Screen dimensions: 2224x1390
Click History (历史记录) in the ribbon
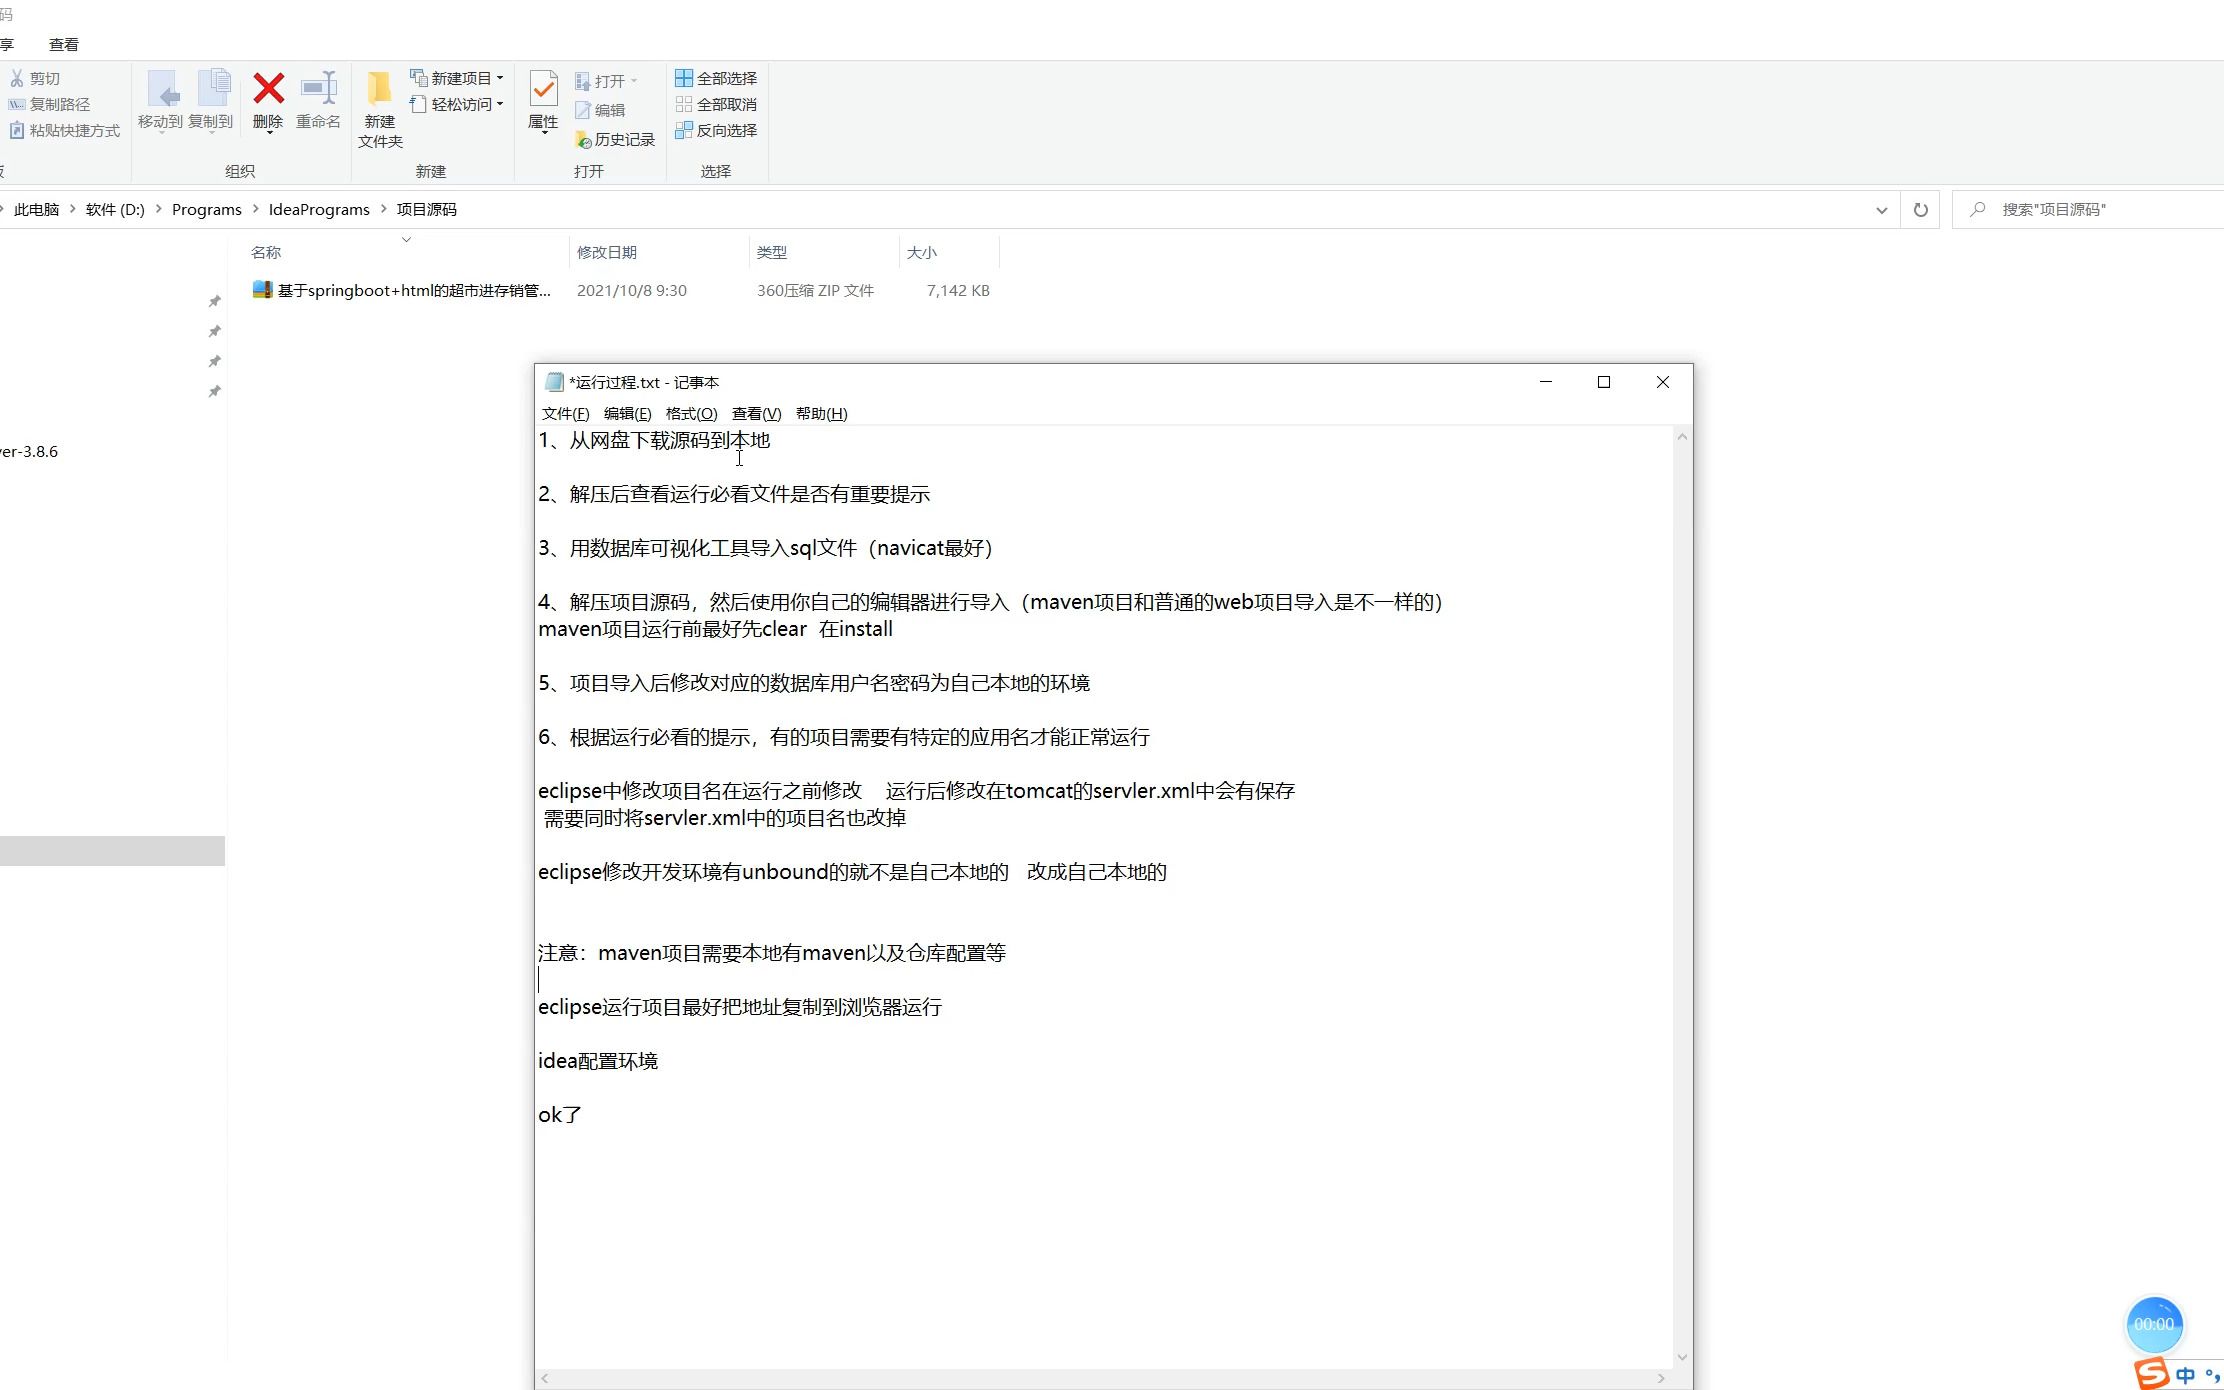(615, 139)
